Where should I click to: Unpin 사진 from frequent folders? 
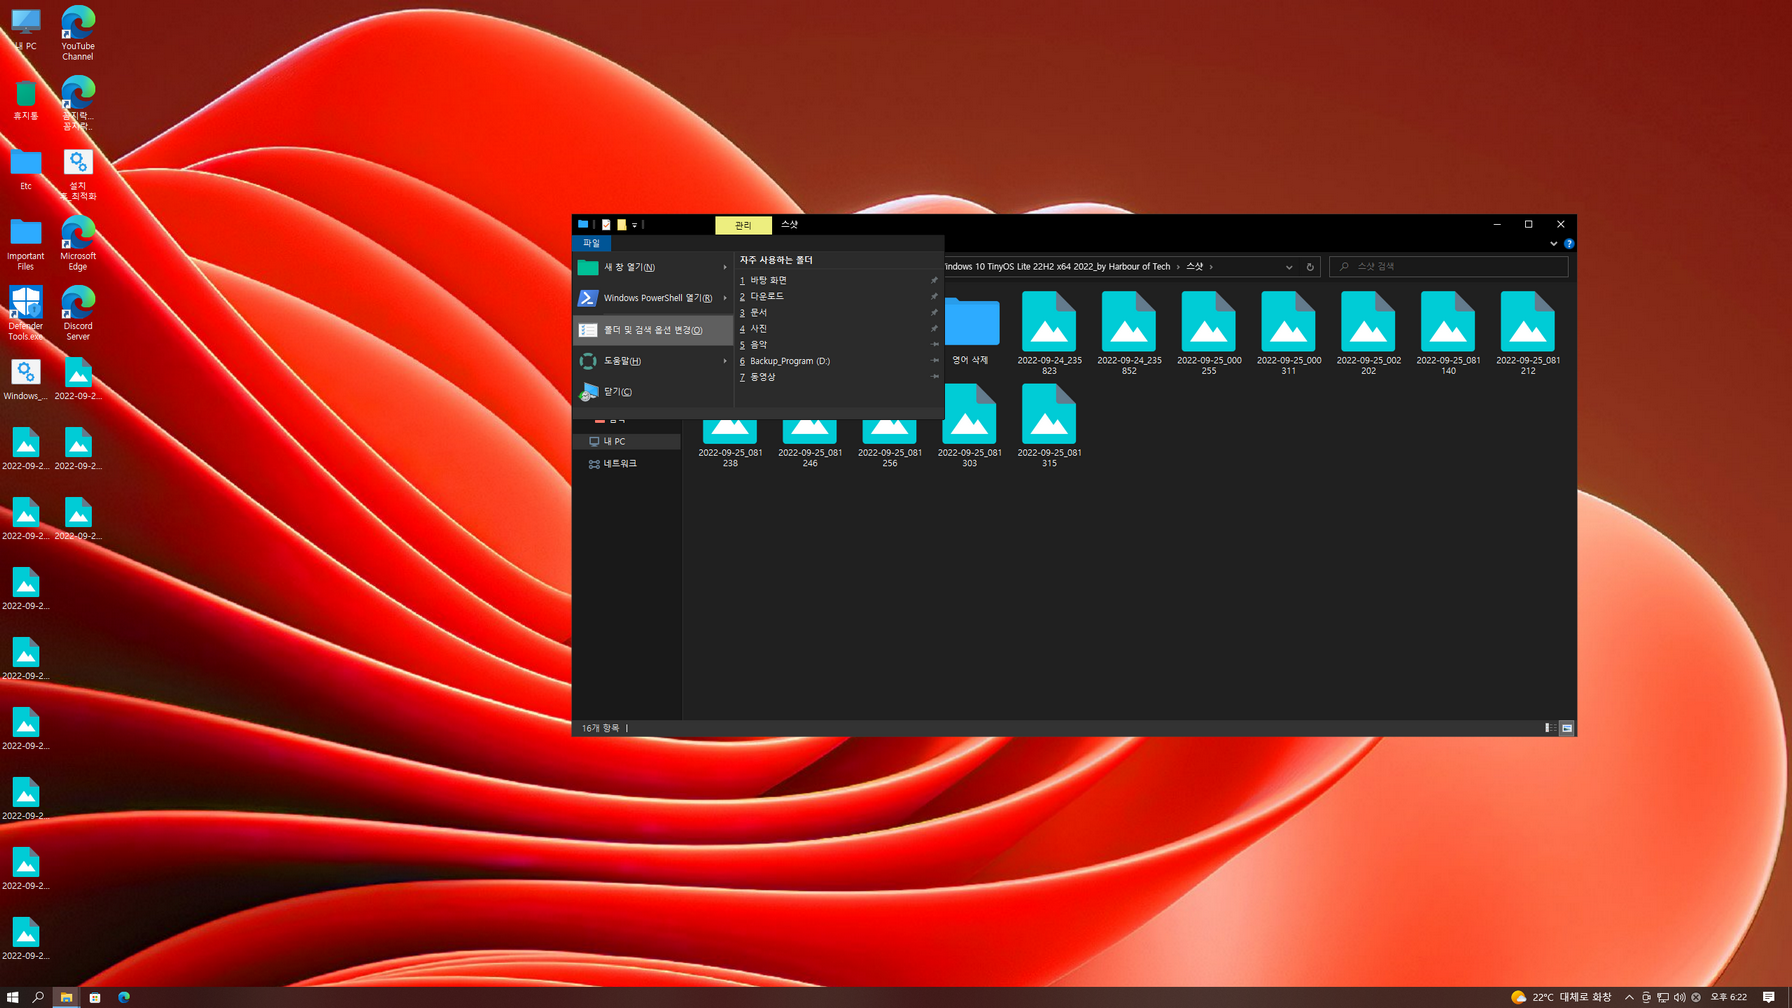[935, 328]
